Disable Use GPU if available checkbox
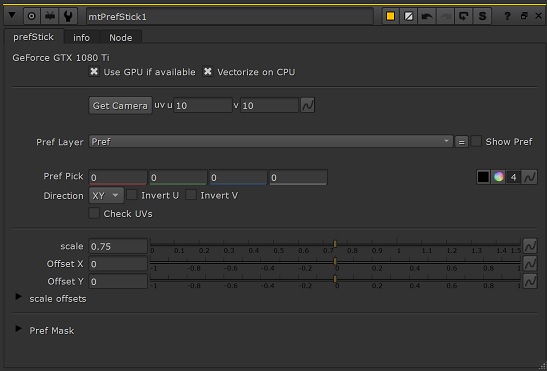The width and height of the screenshot is (547, 371). click(94, 72)
